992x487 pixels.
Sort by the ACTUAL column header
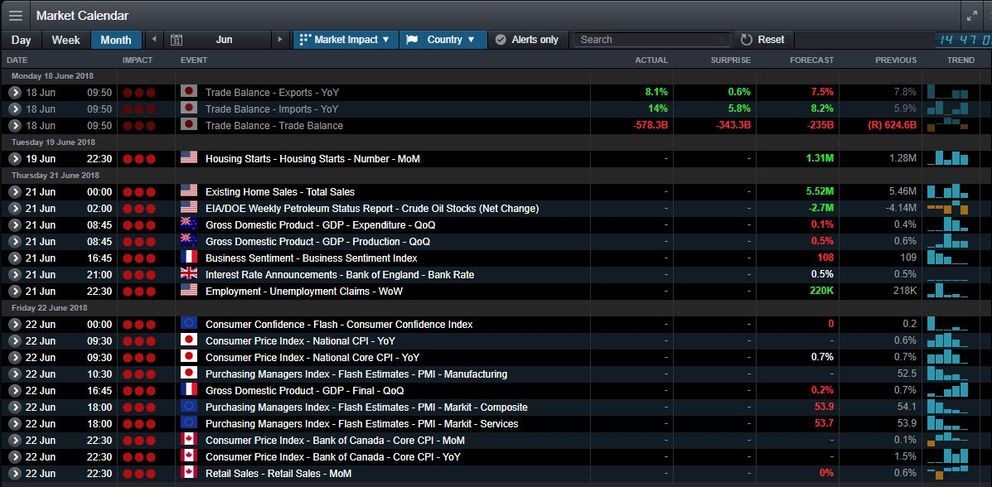pyautogui.click(x=651, y=60)
